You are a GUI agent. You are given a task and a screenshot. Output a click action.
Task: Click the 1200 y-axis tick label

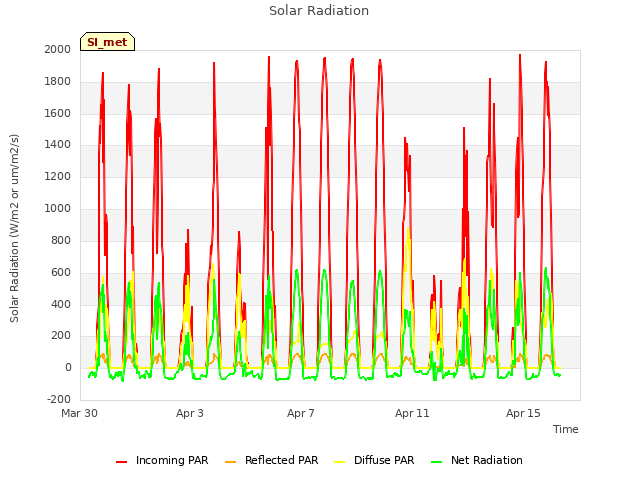[58, 176]
